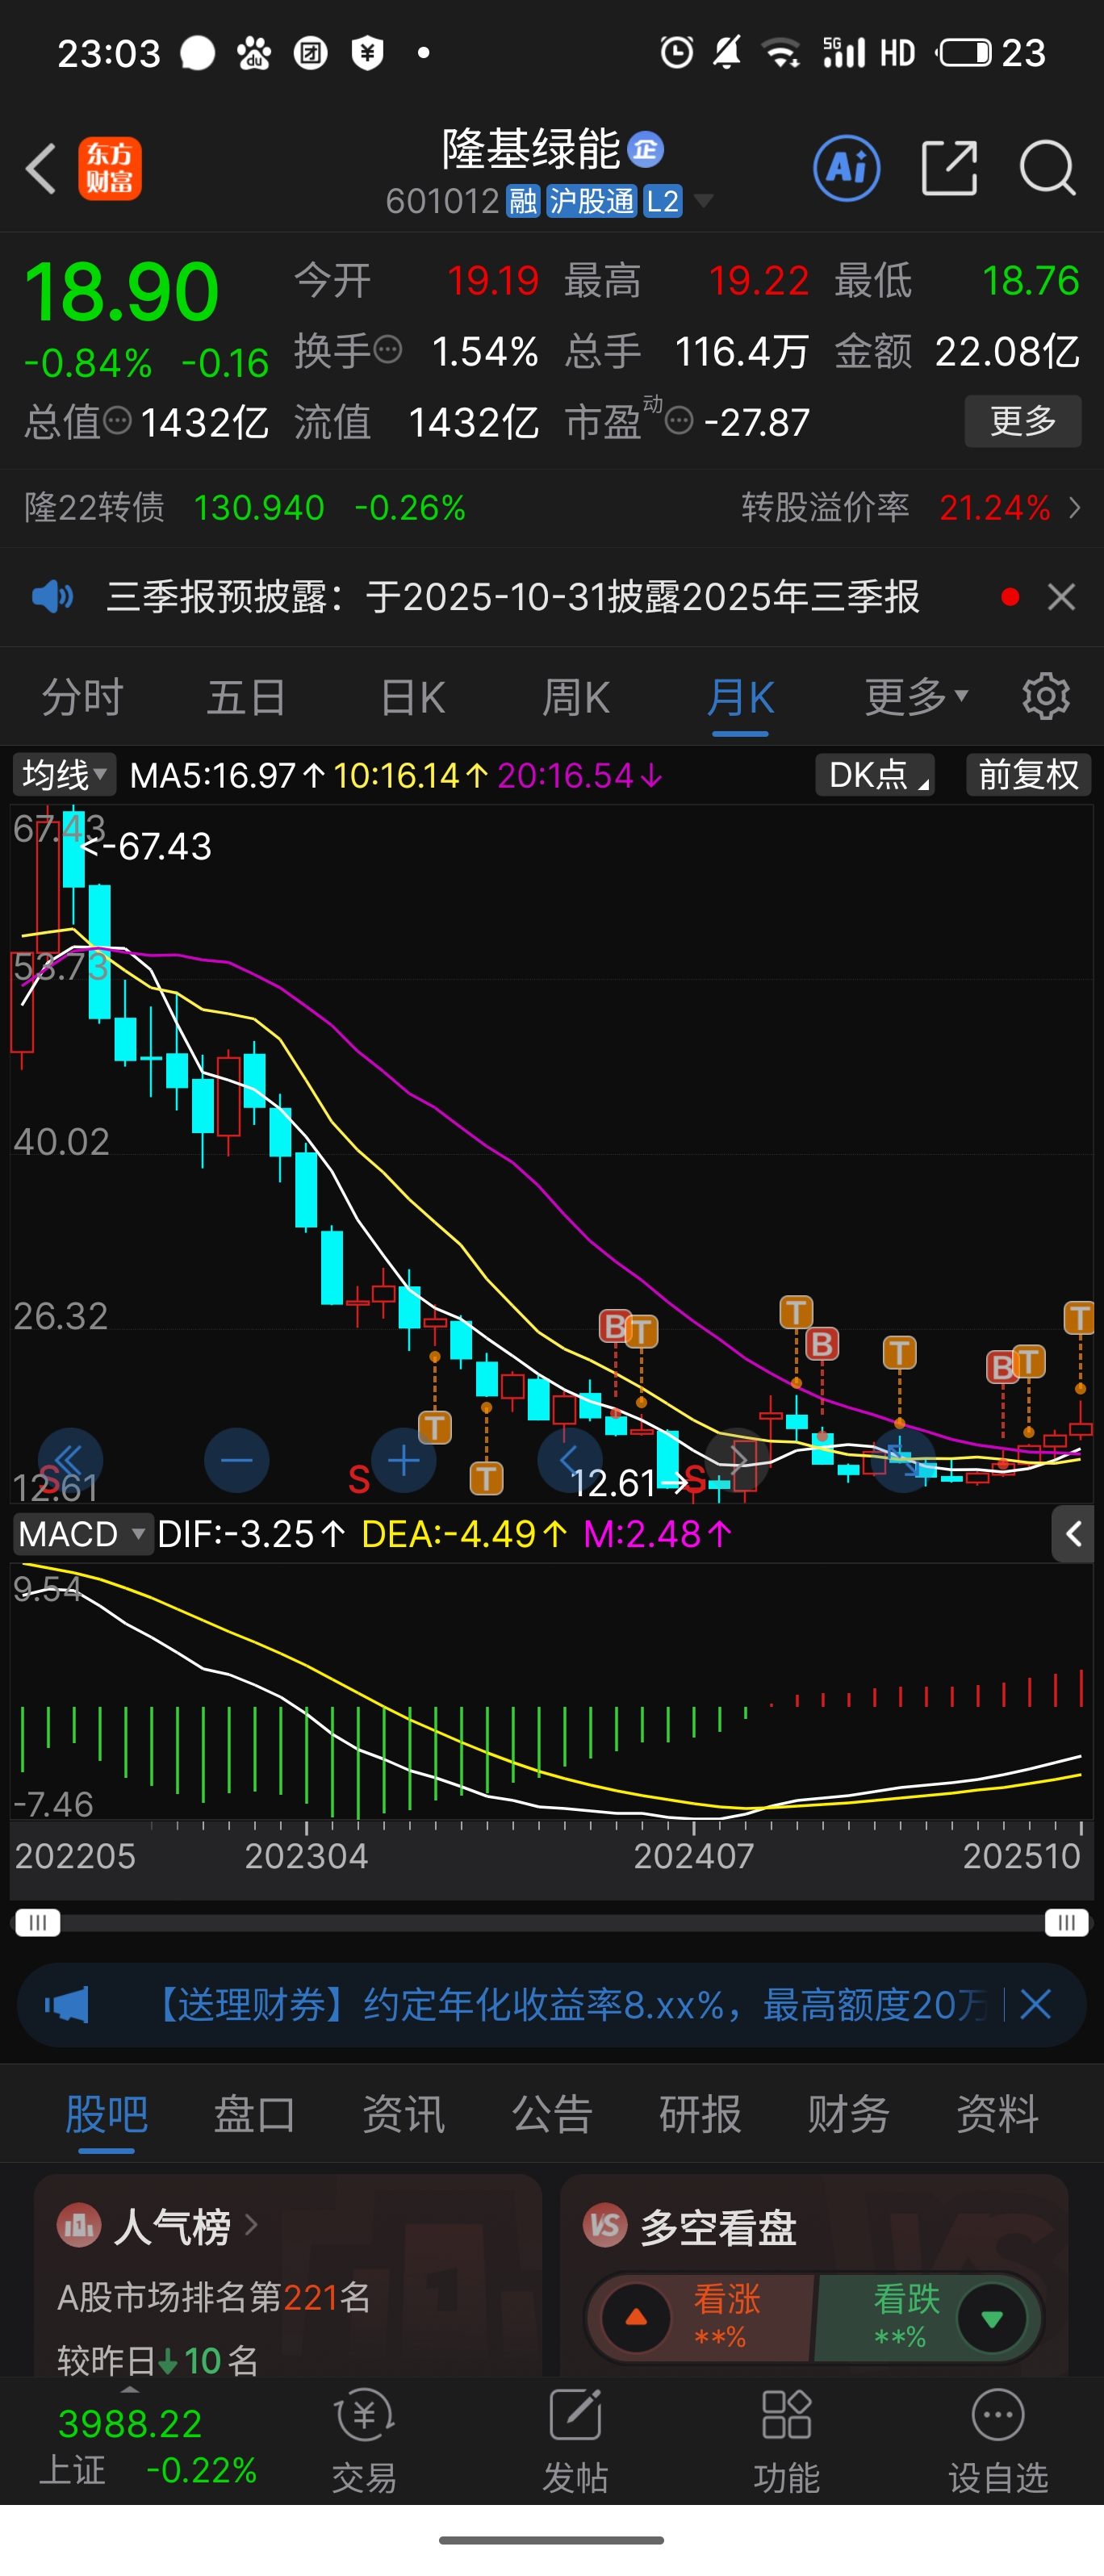Tap the L2 level badge
The image size is (1104, 2576).
(662, 201)
